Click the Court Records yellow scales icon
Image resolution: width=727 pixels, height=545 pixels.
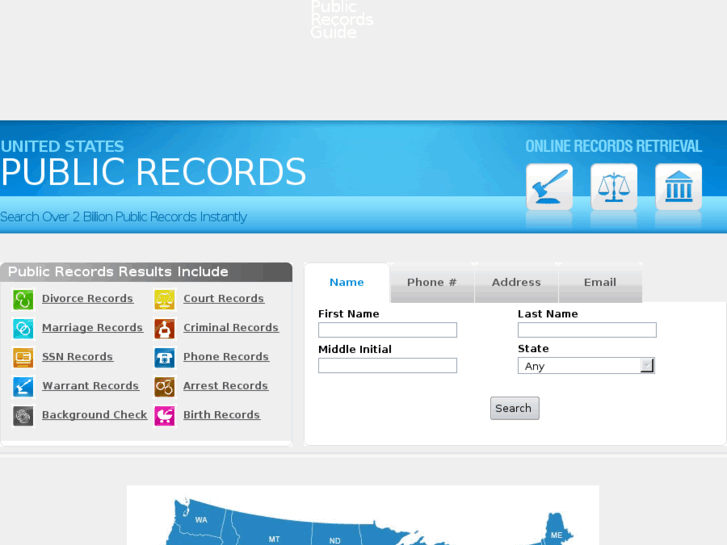tap(165, 299)
